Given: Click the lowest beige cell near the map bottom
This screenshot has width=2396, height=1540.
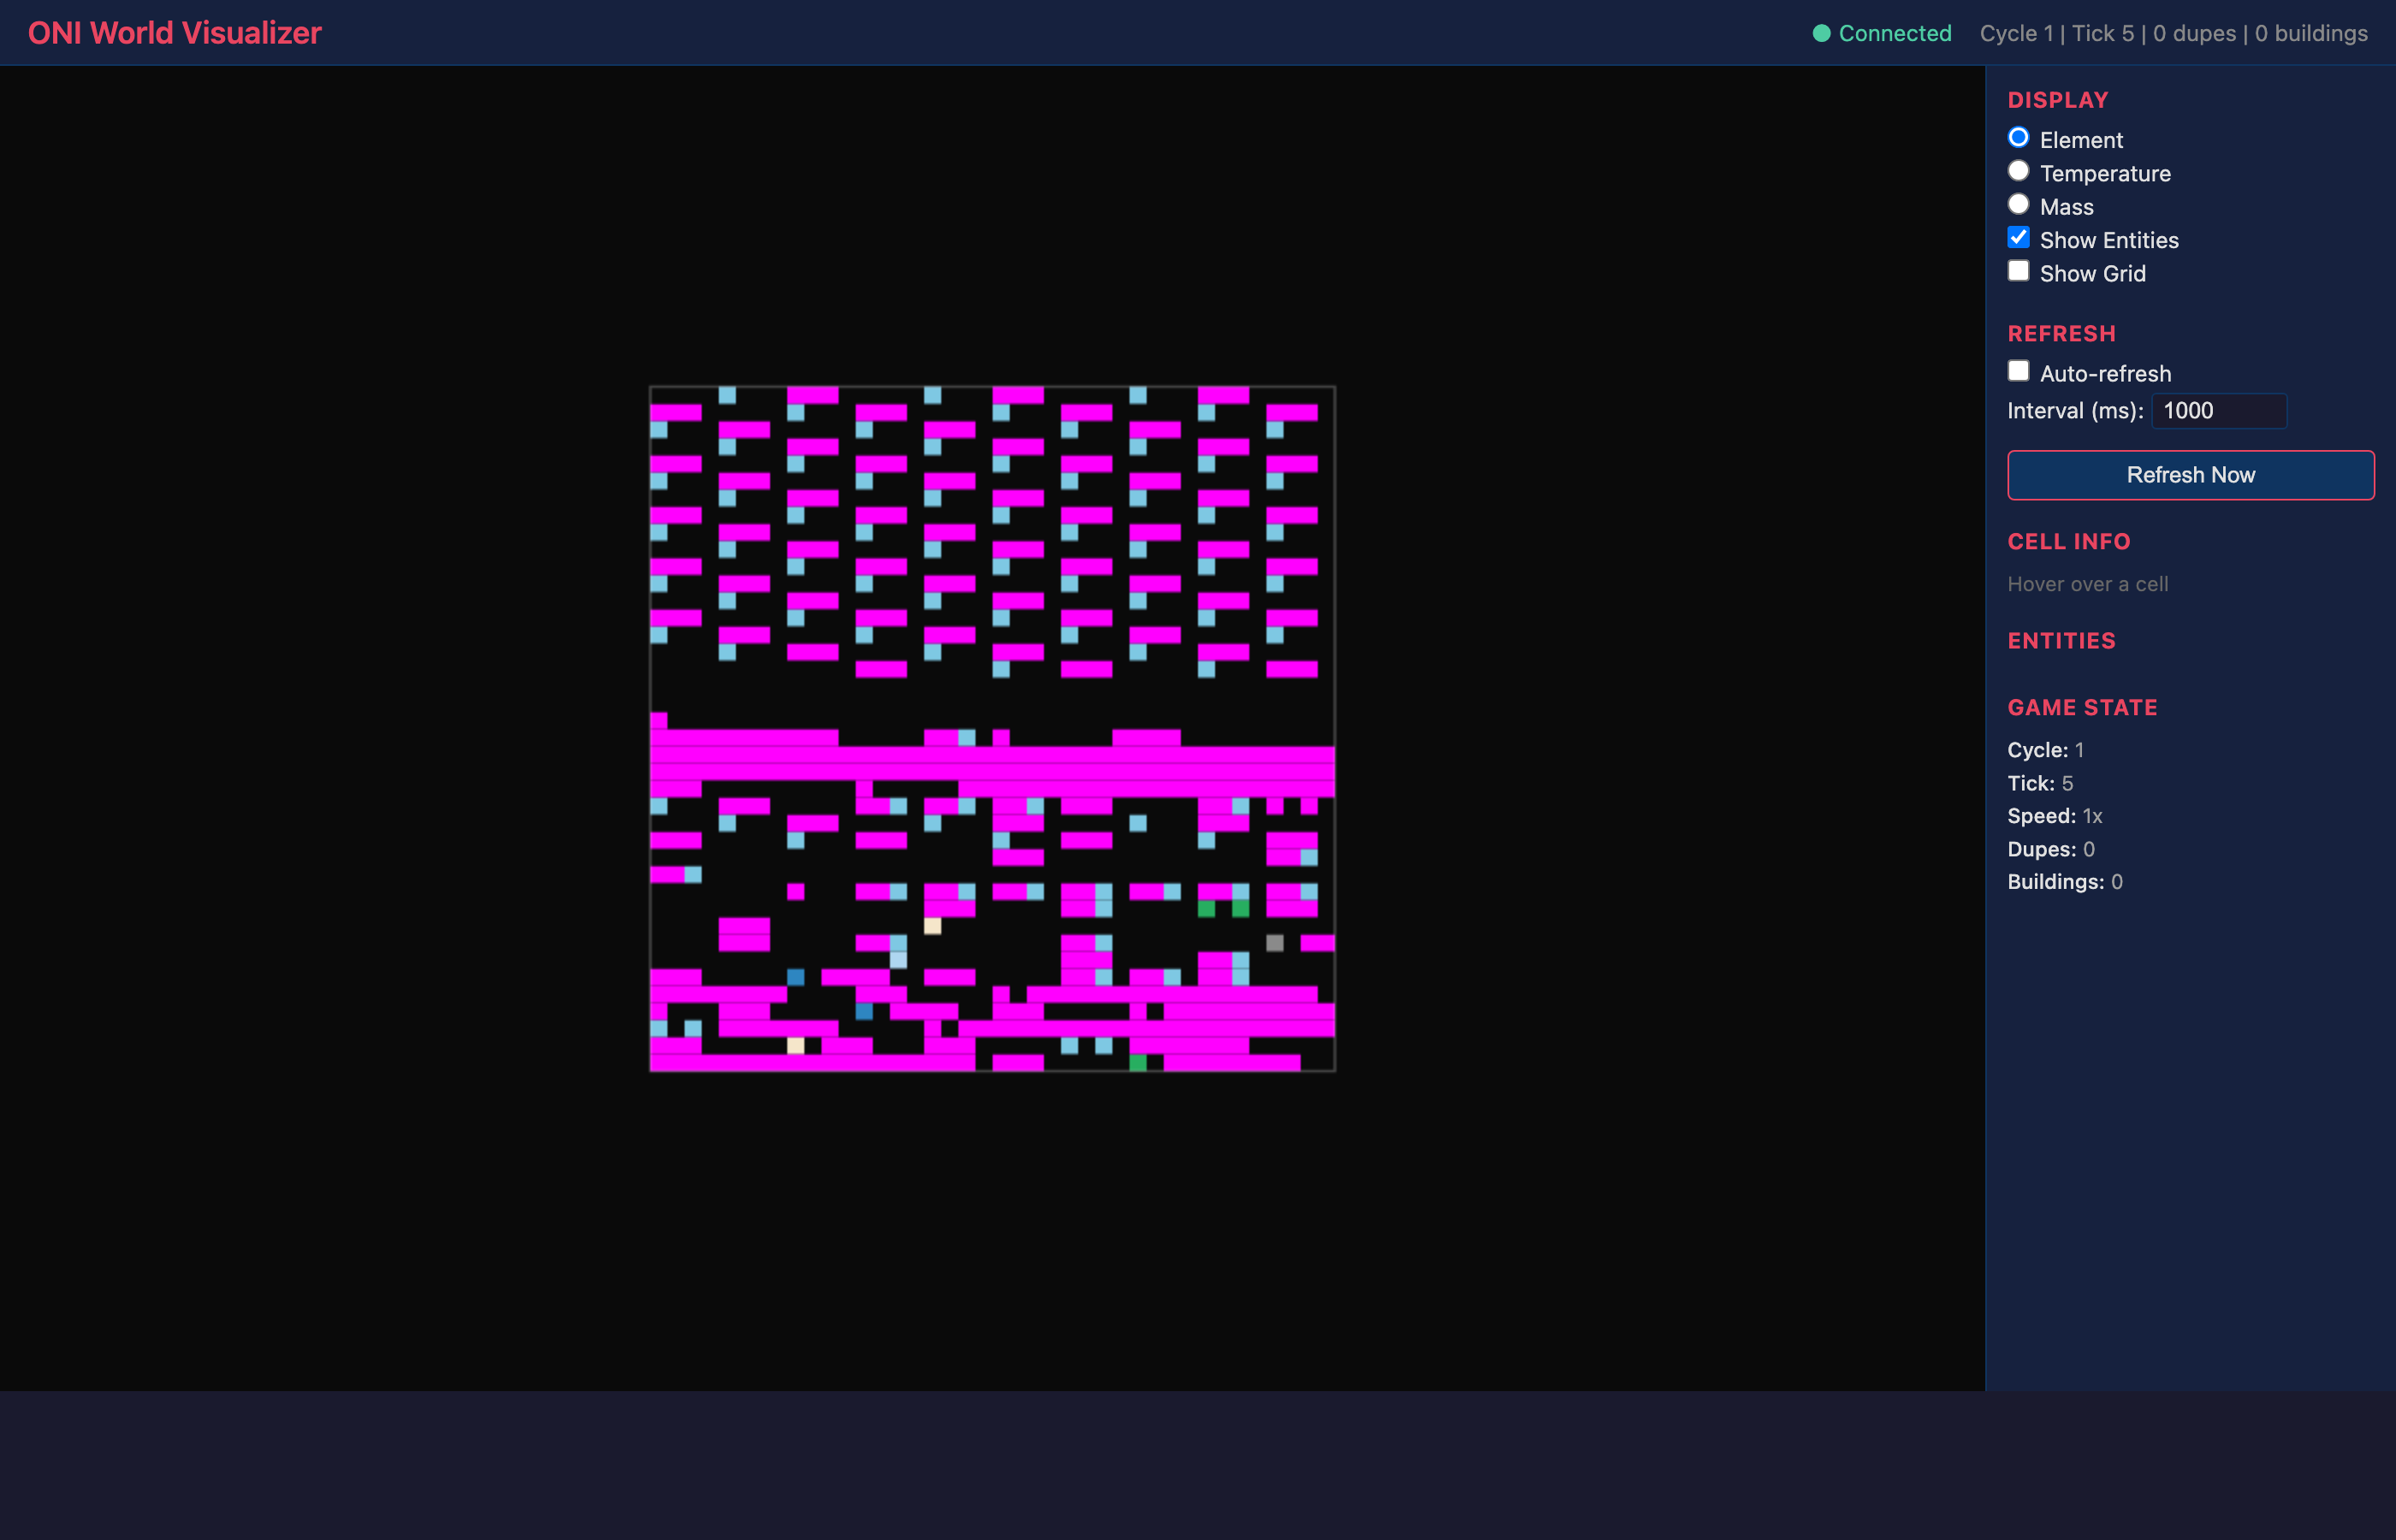Looking at the screenshot, I should point(795,1045).
